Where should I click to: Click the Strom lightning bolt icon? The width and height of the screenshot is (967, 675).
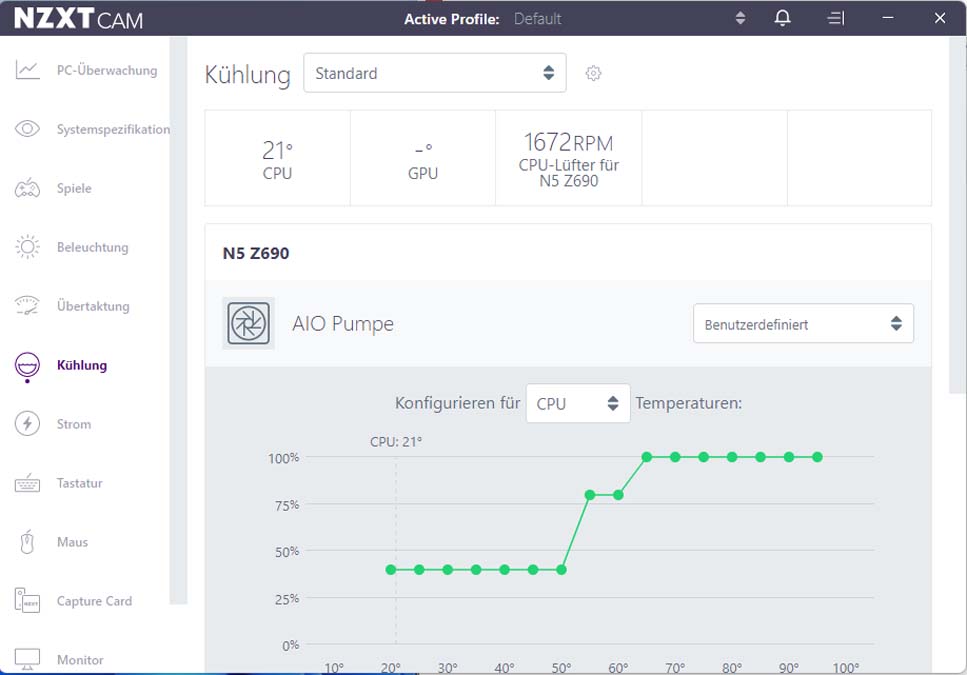[x=27, y=423]
